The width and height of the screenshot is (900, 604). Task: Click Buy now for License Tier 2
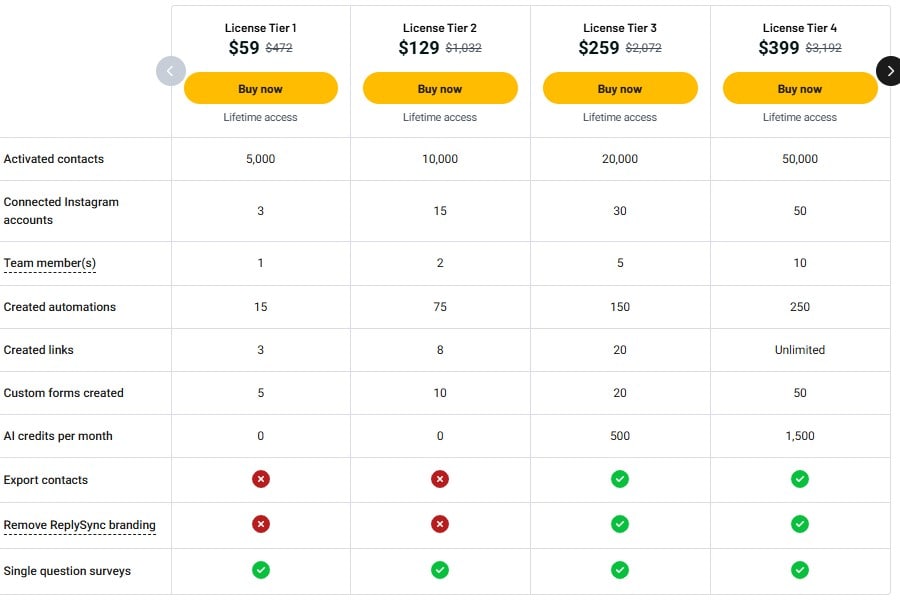(x=440, y=88)
